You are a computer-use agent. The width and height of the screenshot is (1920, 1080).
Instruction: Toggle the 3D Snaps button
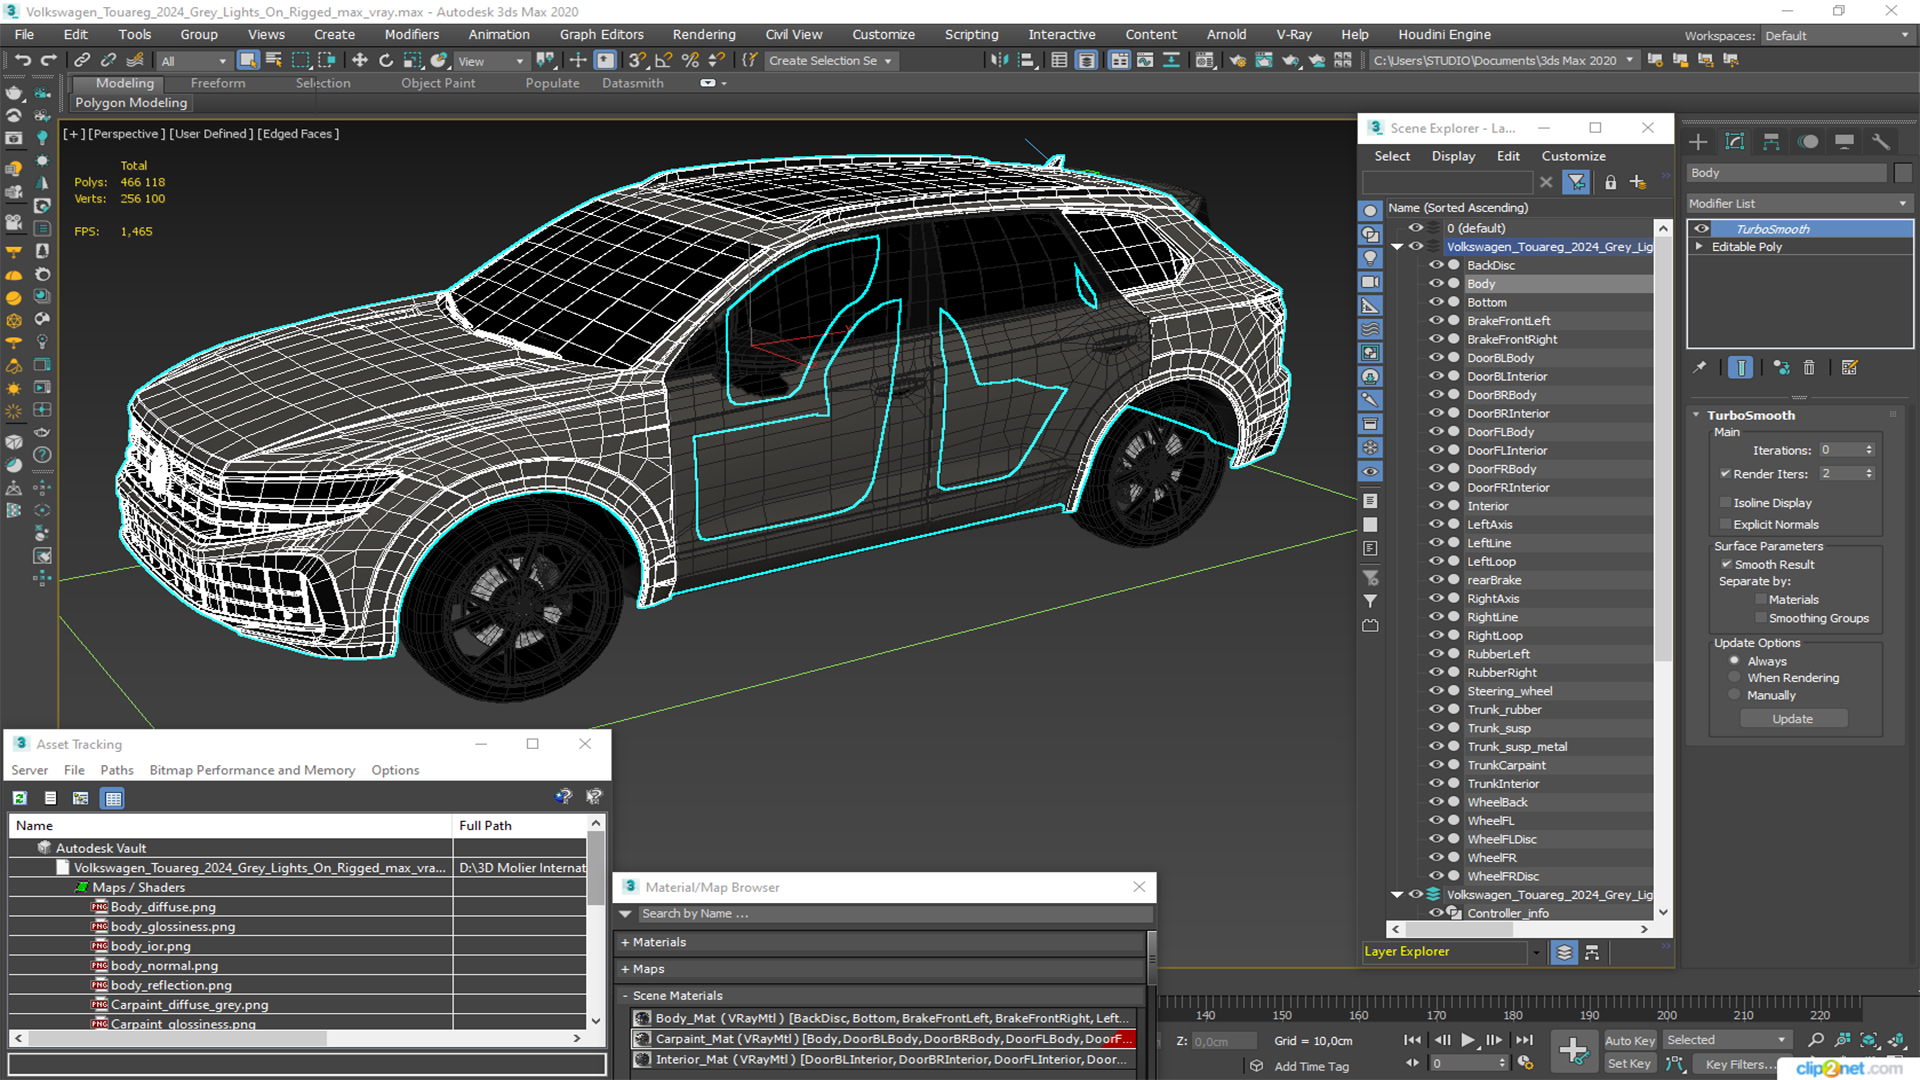pyautogui.click(x=637, y=61)
